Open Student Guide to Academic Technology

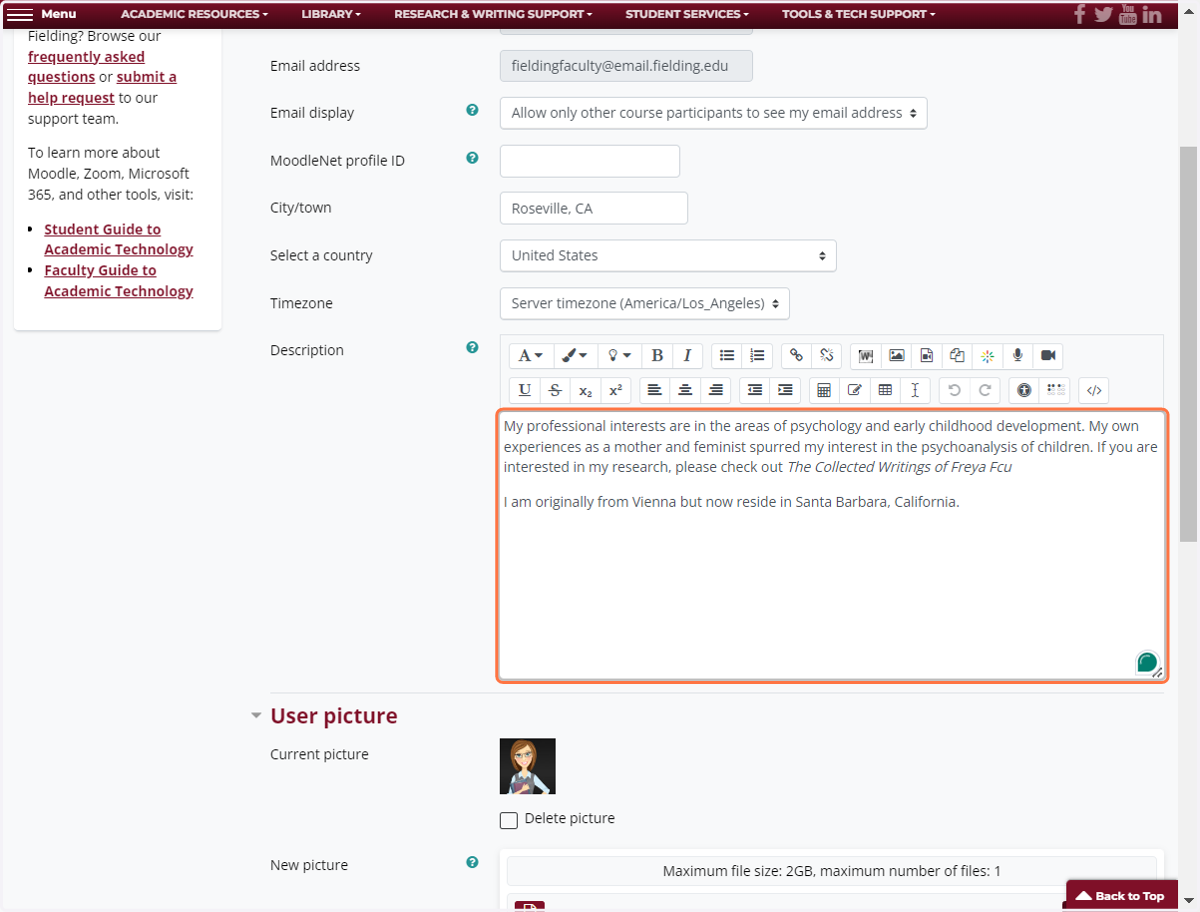pyautogui.click(x=118, y=239)
